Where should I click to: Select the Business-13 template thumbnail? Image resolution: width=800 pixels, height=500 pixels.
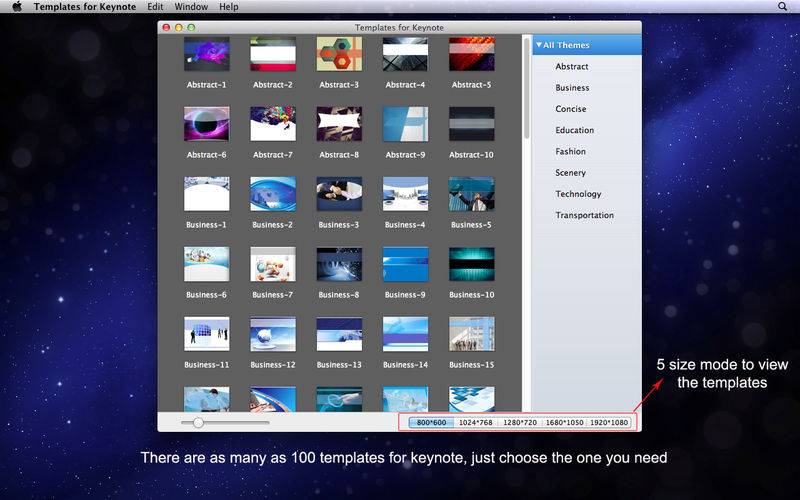point(339,334)
